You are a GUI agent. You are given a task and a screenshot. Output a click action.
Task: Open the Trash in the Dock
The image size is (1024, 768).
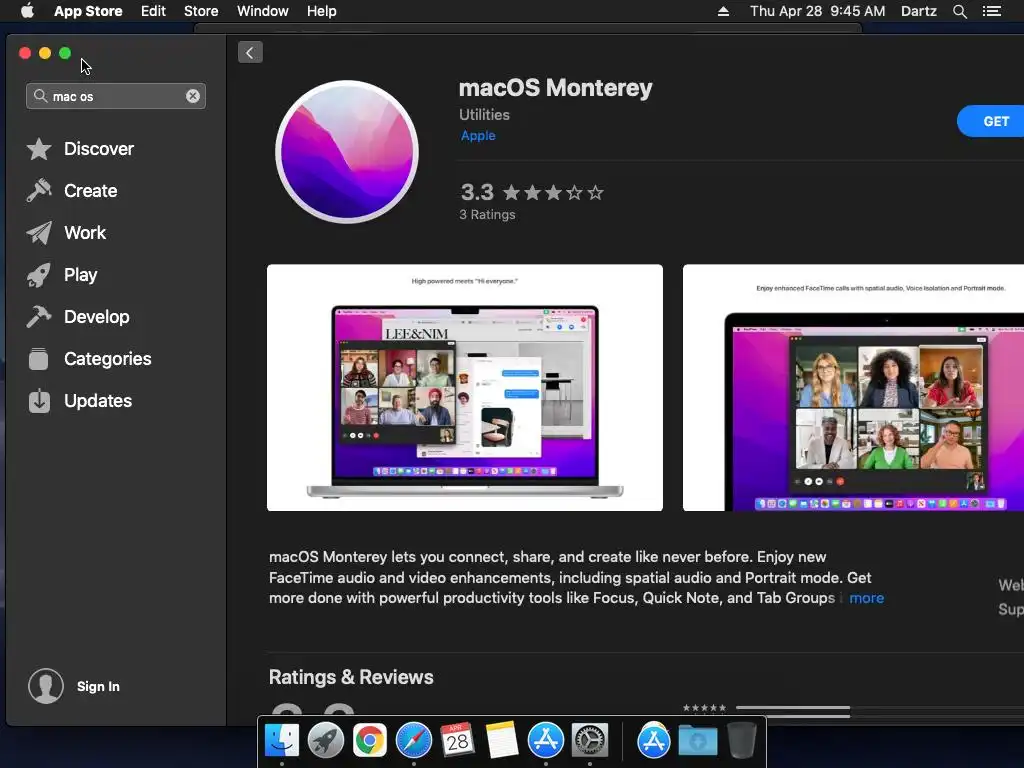coord(742,740)
